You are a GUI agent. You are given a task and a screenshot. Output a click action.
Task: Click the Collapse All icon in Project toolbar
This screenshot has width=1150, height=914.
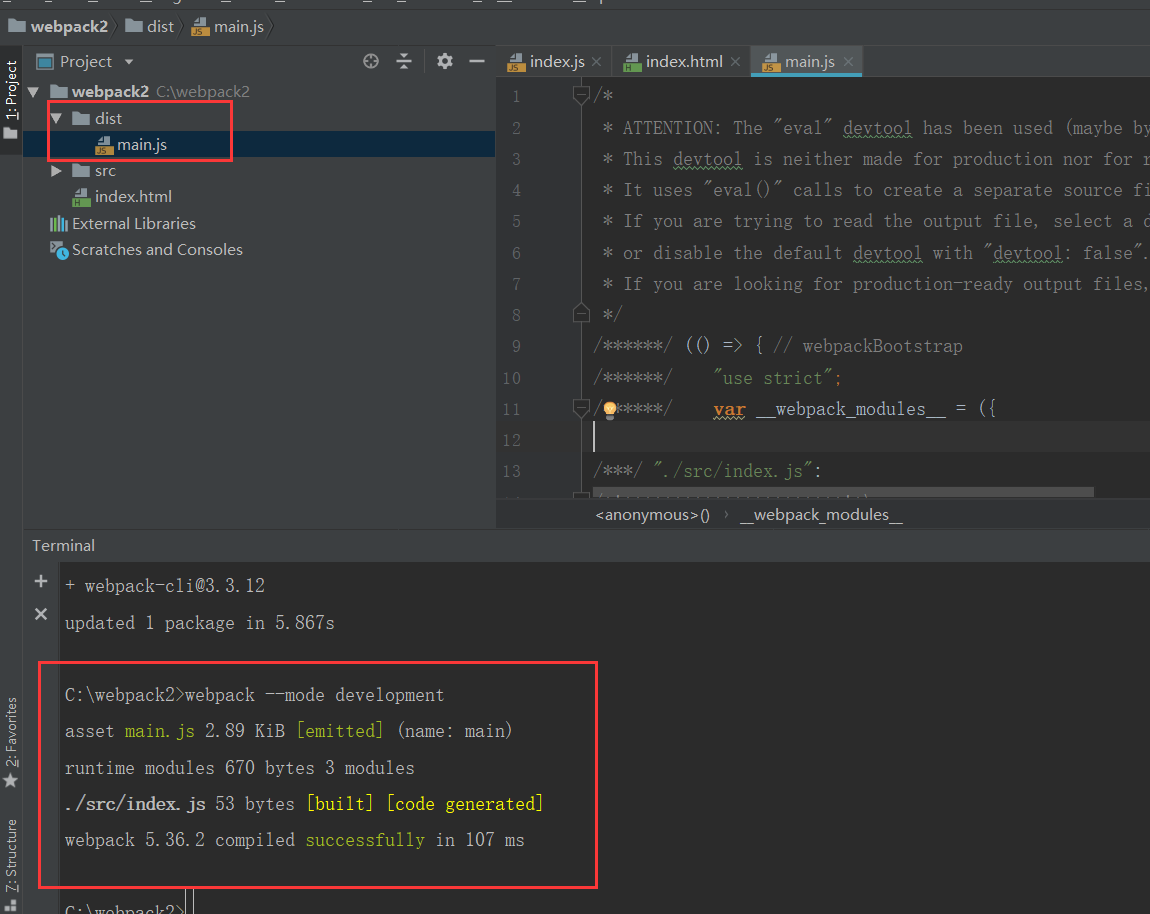(x=404, y=61)
